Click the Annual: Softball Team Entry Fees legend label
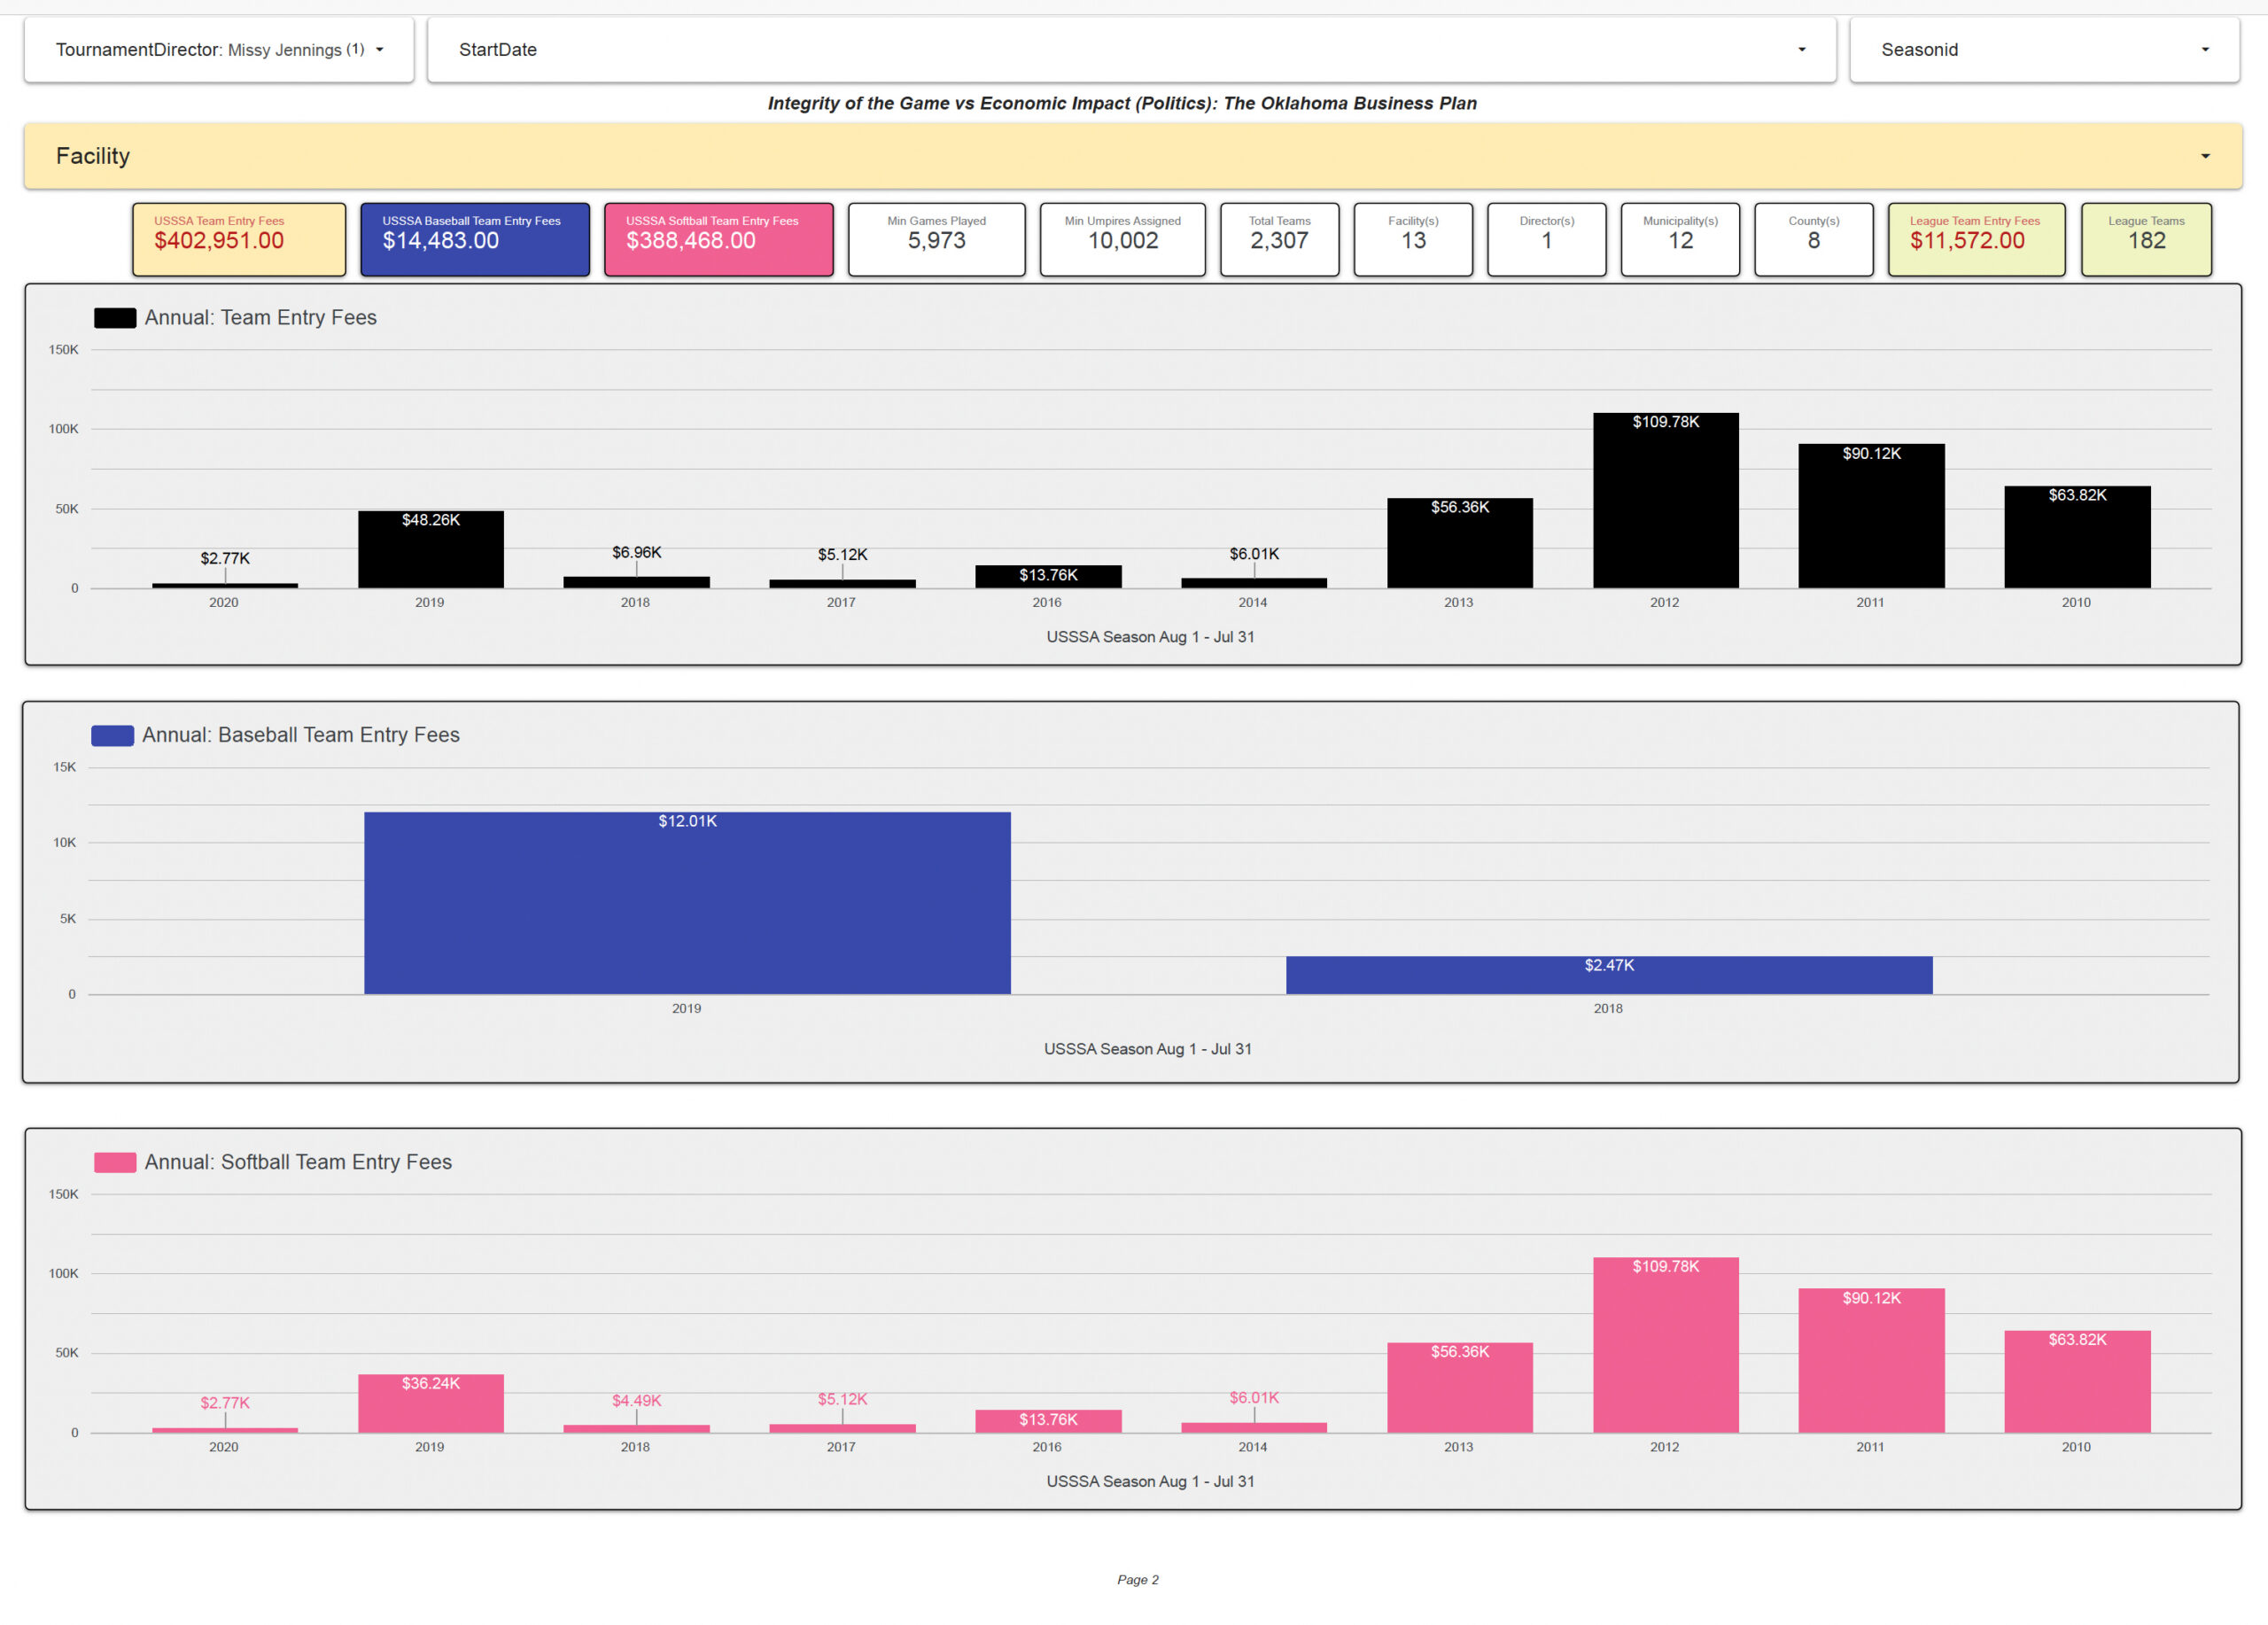This screenshot has width=2268, height=1625. 298,1161
